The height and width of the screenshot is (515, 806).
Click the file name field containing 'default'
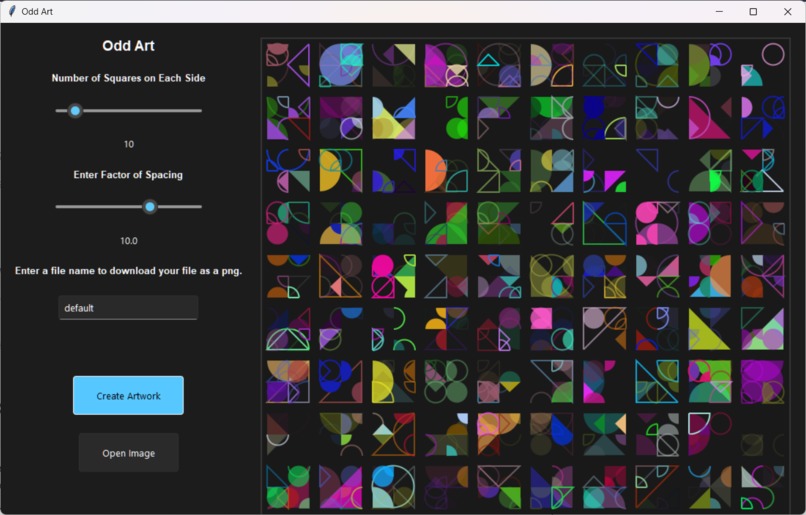128,307
